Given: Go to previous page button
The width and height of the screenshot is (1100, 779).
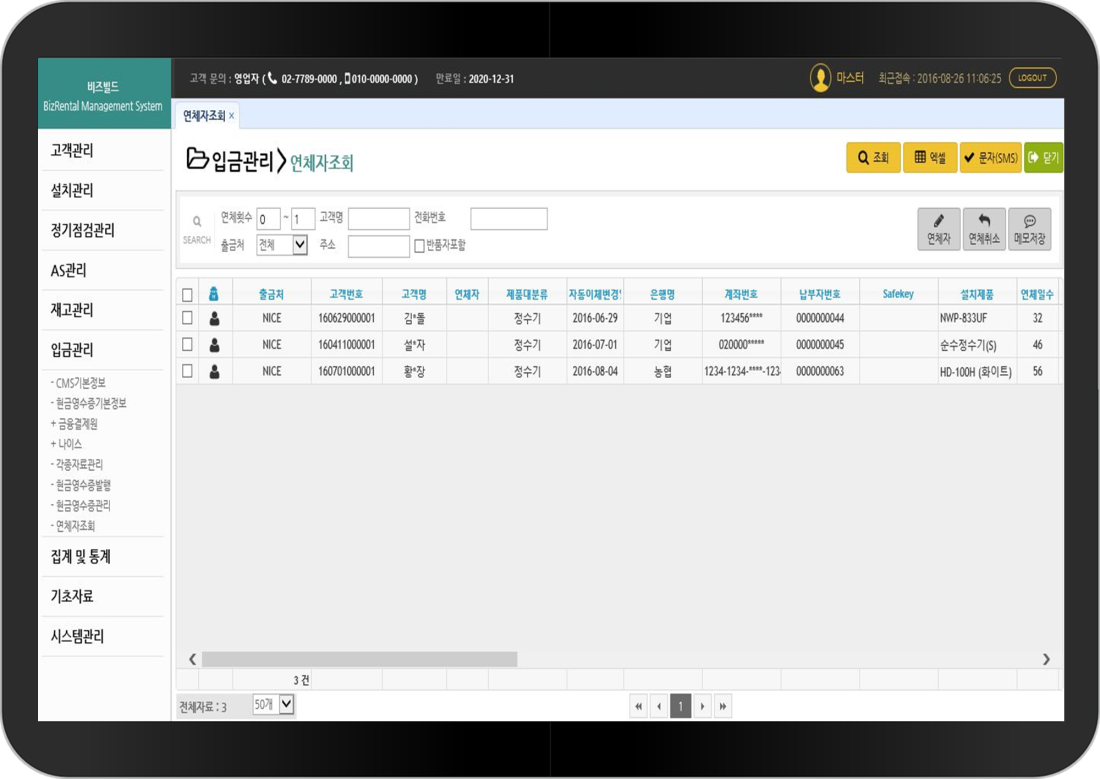Looking at the screenshot, I should [659, 706].
